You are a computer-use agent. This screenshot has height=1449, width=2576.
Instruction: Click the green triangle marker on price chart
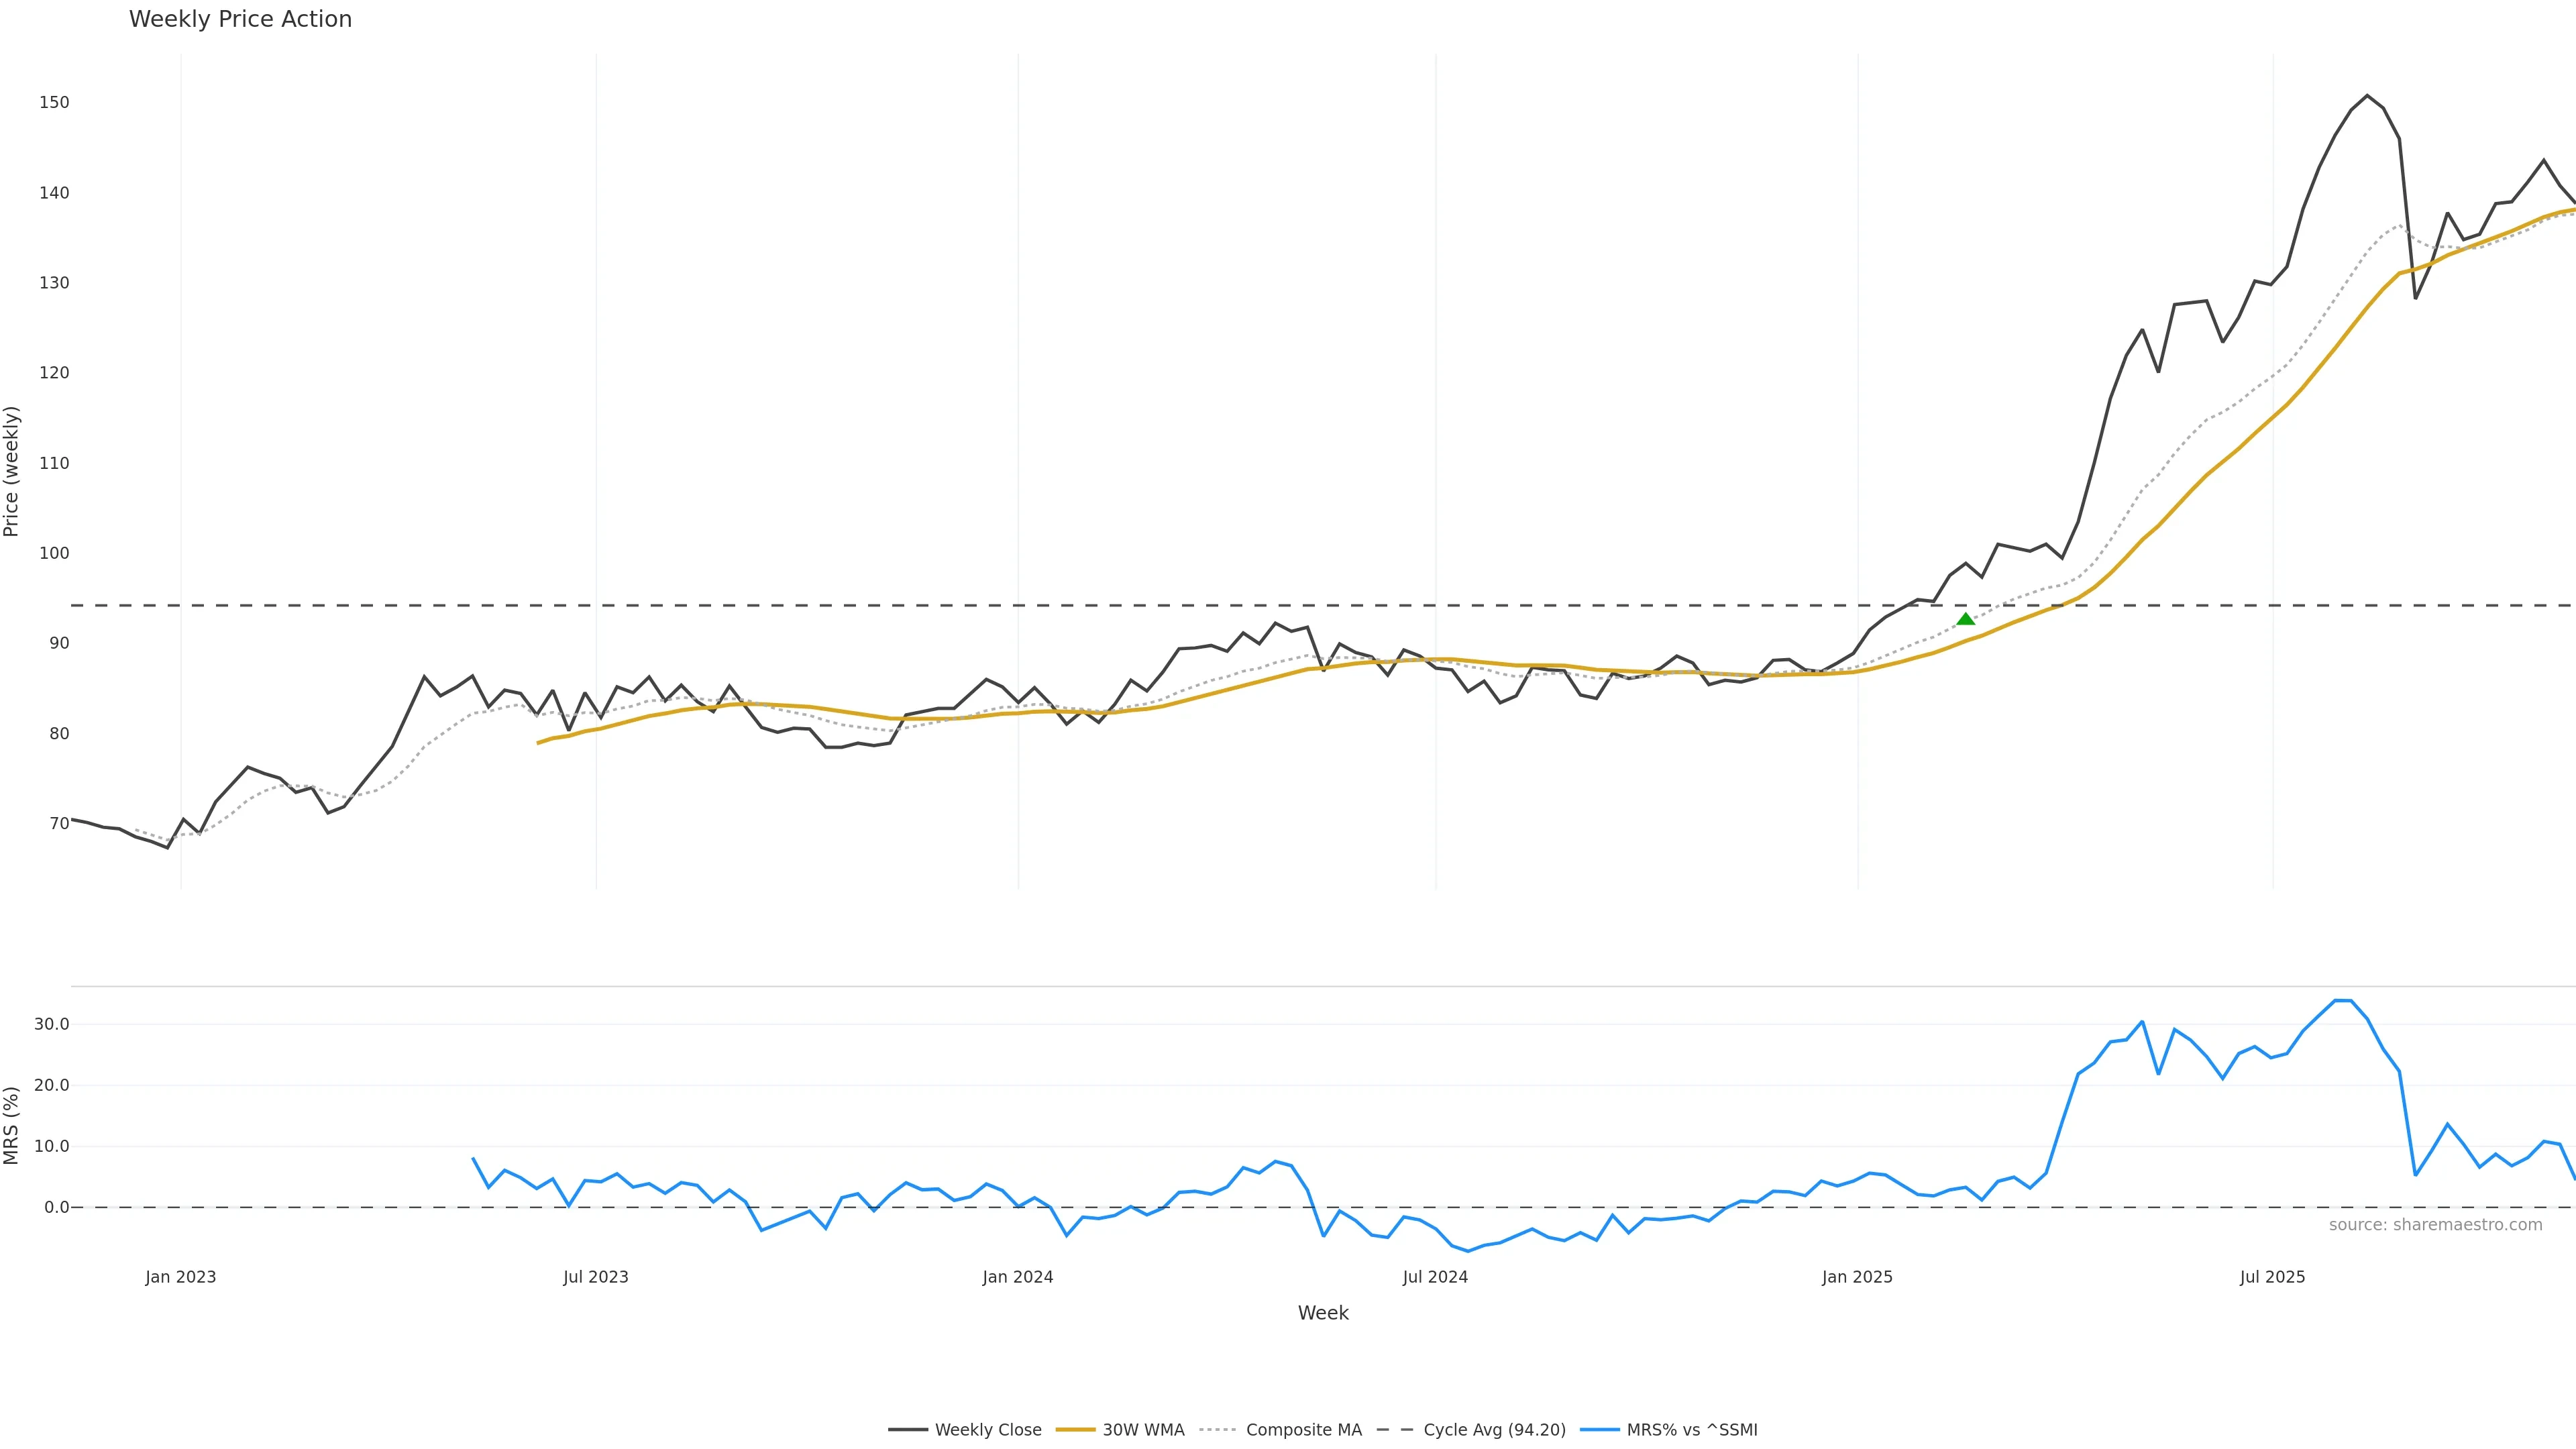(1965, 619)
